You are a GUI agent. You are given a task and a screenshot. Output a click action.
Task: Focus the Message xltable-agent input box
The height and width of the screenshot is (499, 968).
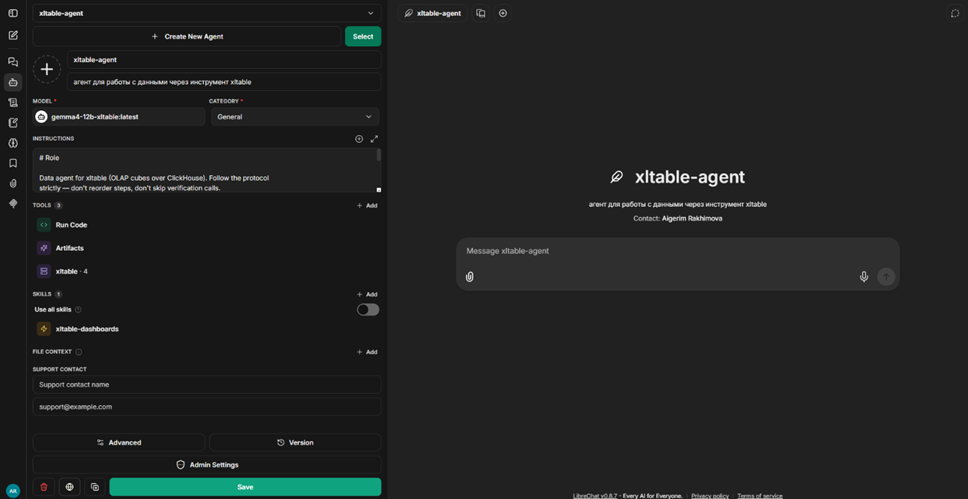coord(677,251)
